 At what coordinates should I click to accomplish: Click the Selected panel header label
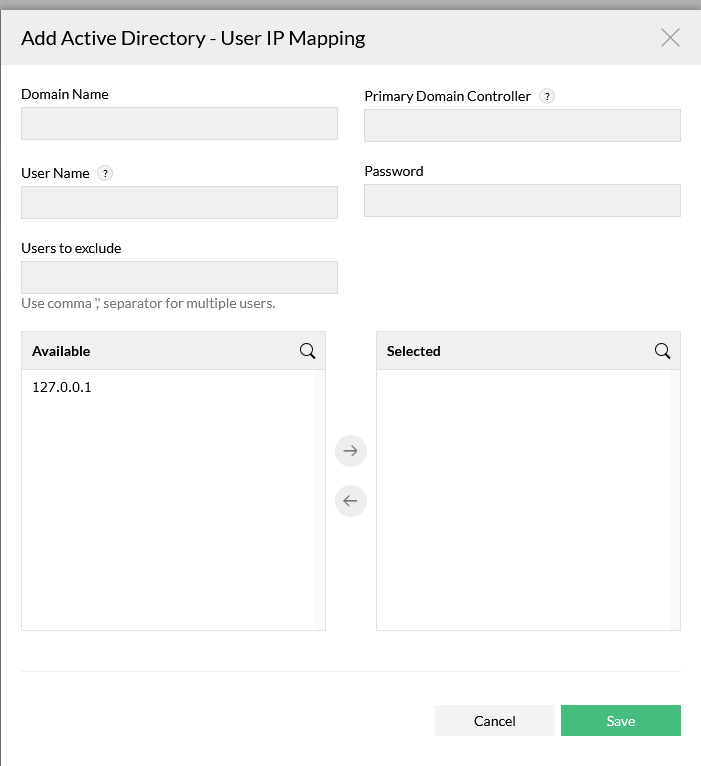413,351
